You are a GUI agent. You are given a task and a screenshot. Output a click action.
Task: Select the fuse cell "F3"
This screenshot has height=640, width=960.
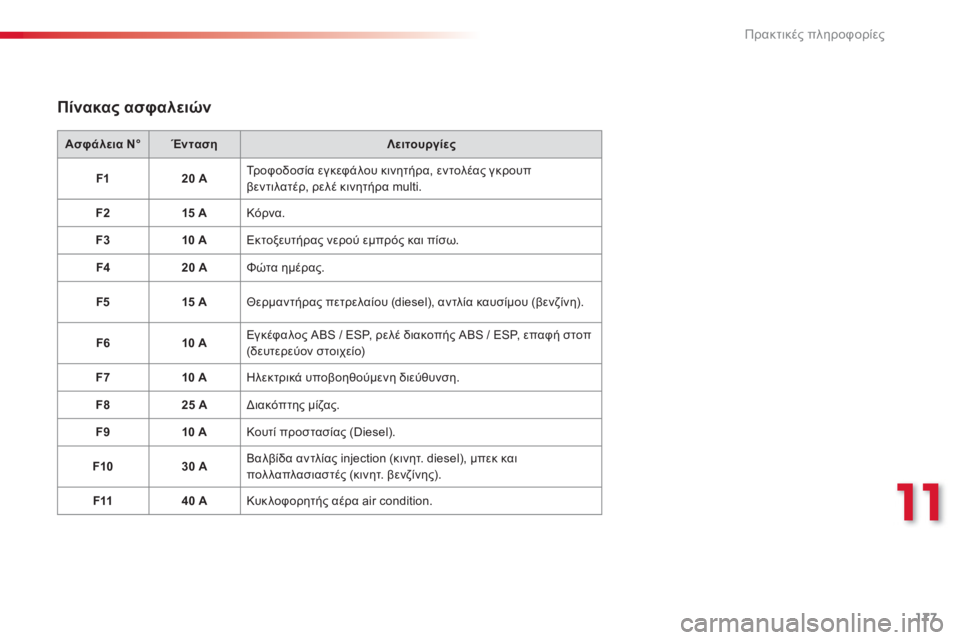(103, 240)
